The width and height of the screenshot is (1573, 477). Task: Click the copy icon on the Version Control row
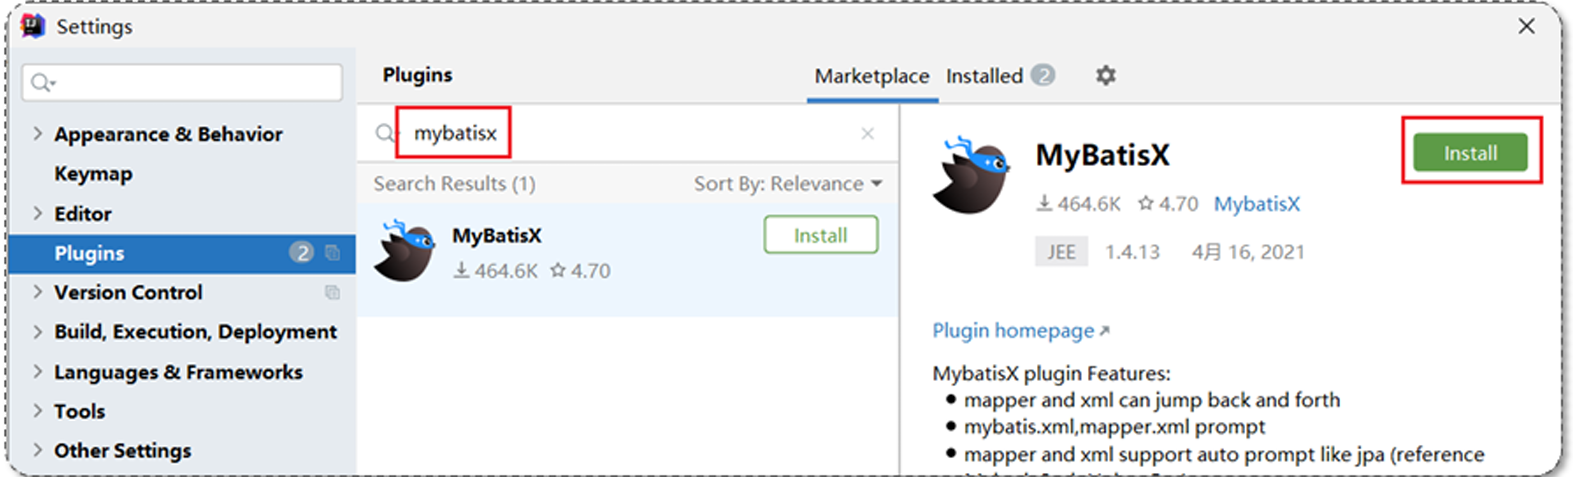[x=332, y=292]
